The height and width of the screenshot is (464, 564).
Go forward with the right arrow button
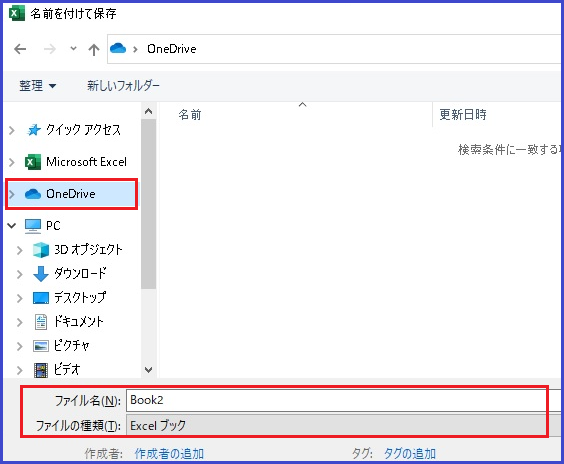(x=50, y=49)
